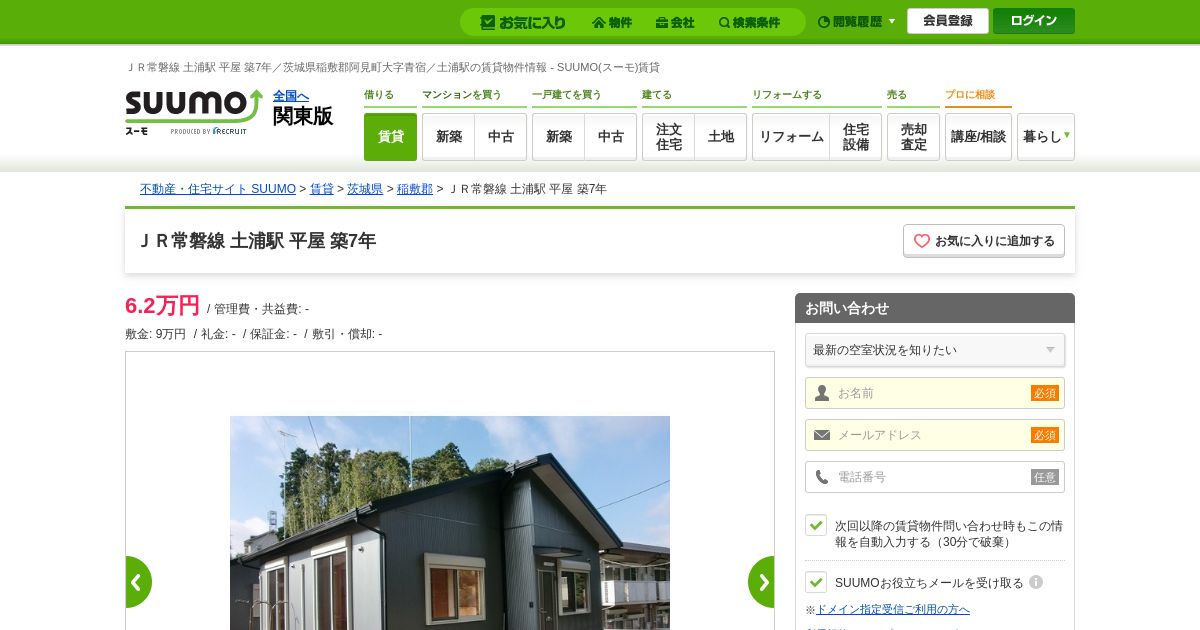This screenshot has height=630, width=1200.
Task: Select 中古 under 一戸建てを買う
Action: tap(611, 137)
